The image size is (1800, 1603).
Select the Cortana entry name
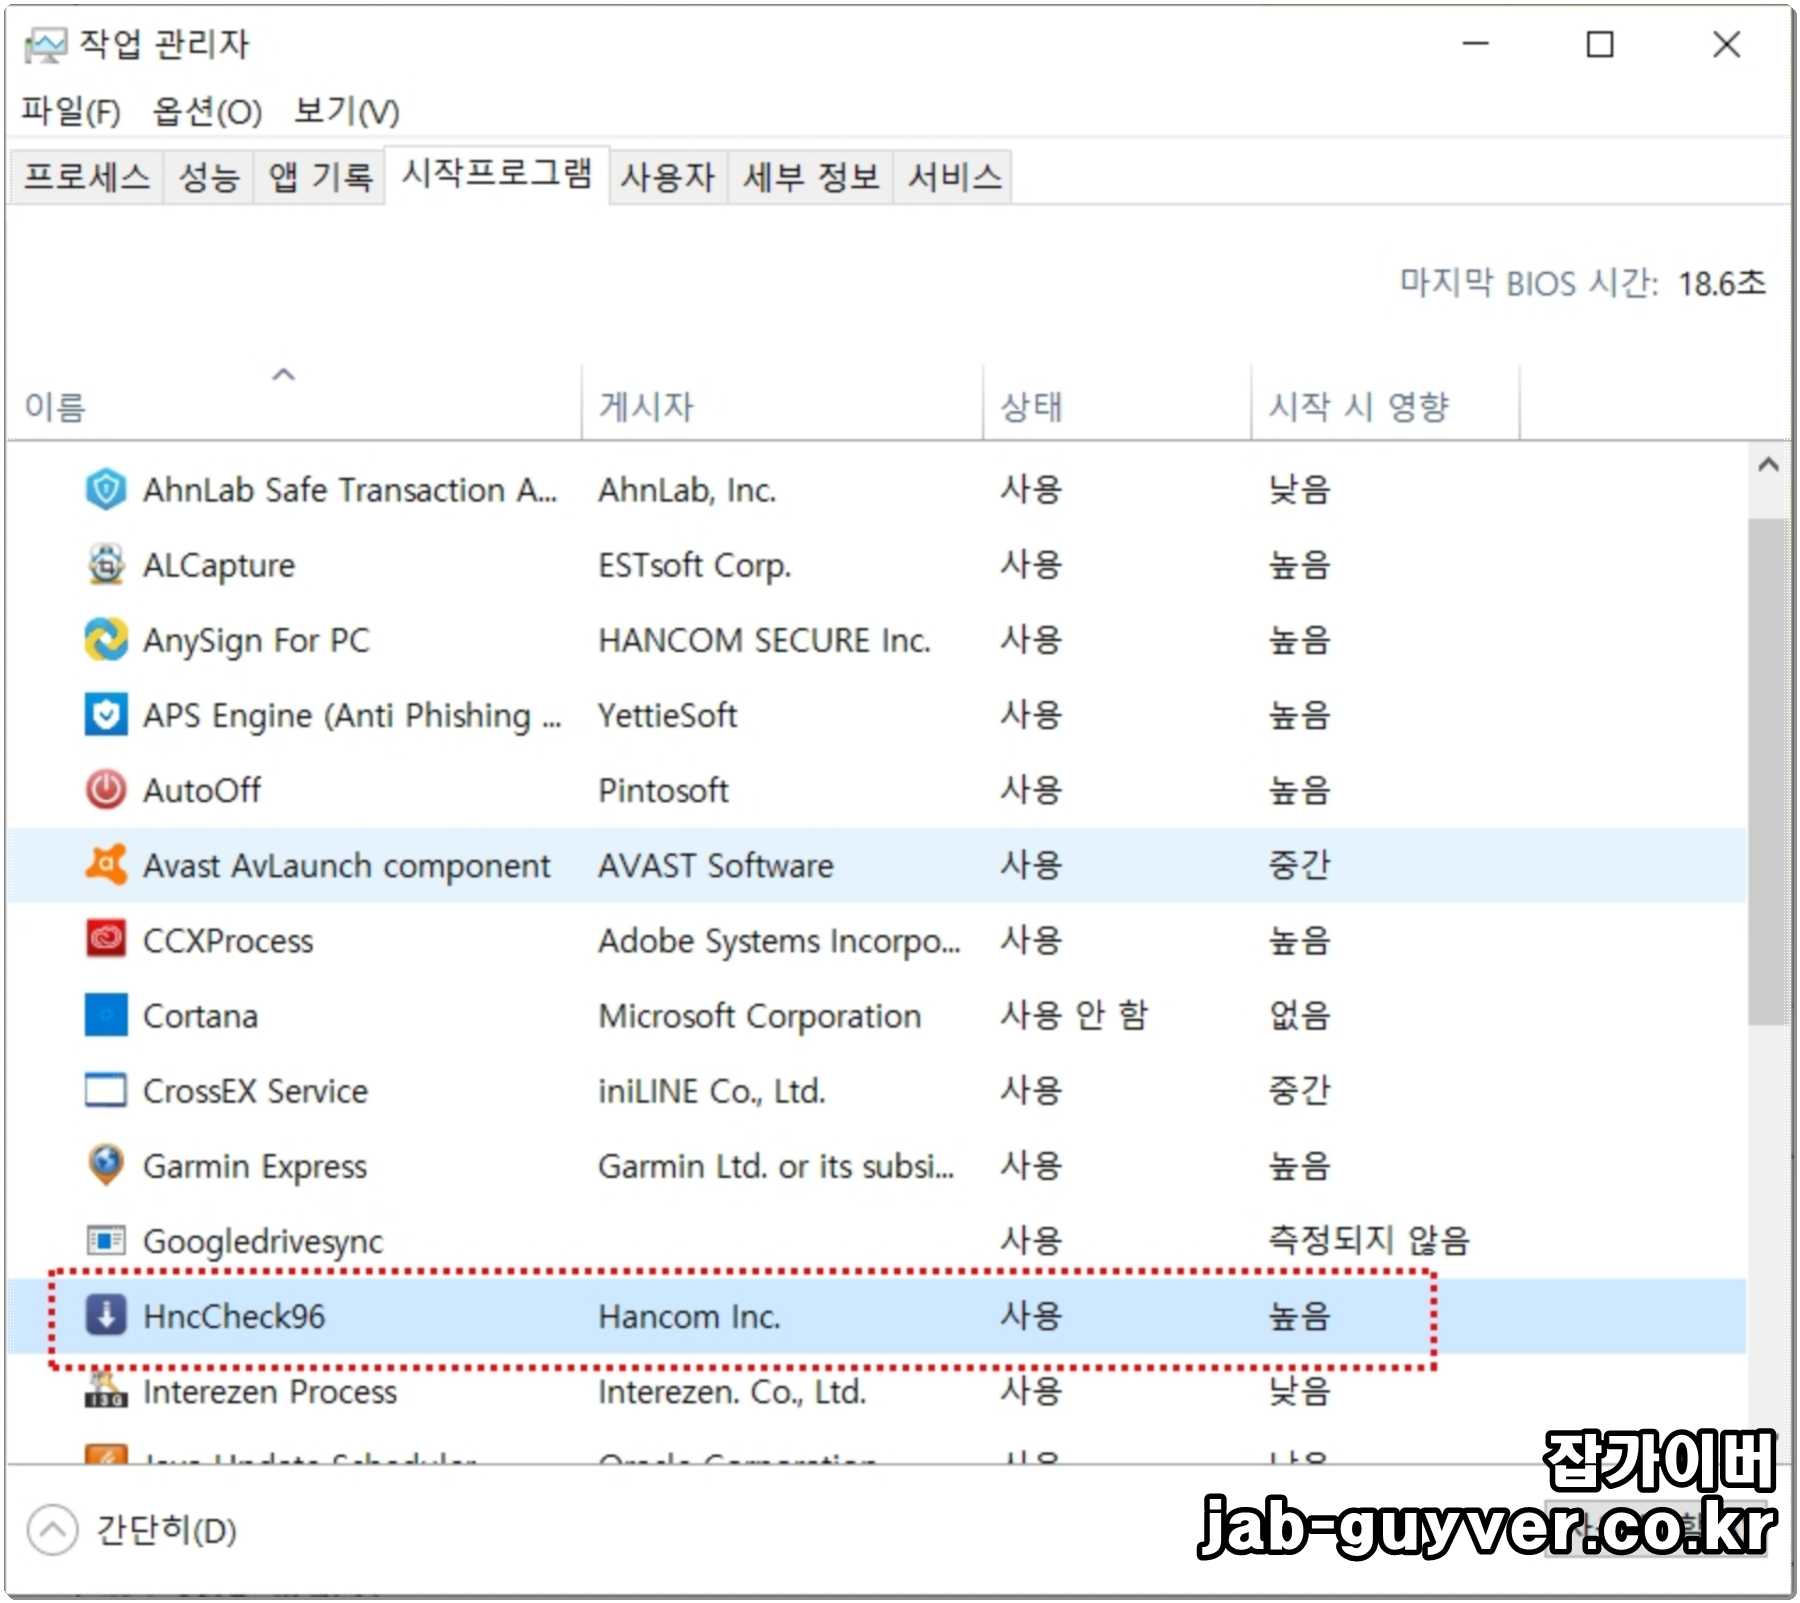pos(200,1016)
